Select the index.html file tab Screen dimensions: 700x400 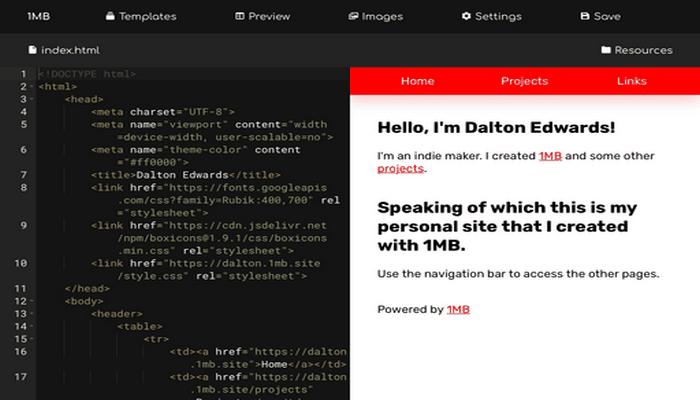click(70, 50)
